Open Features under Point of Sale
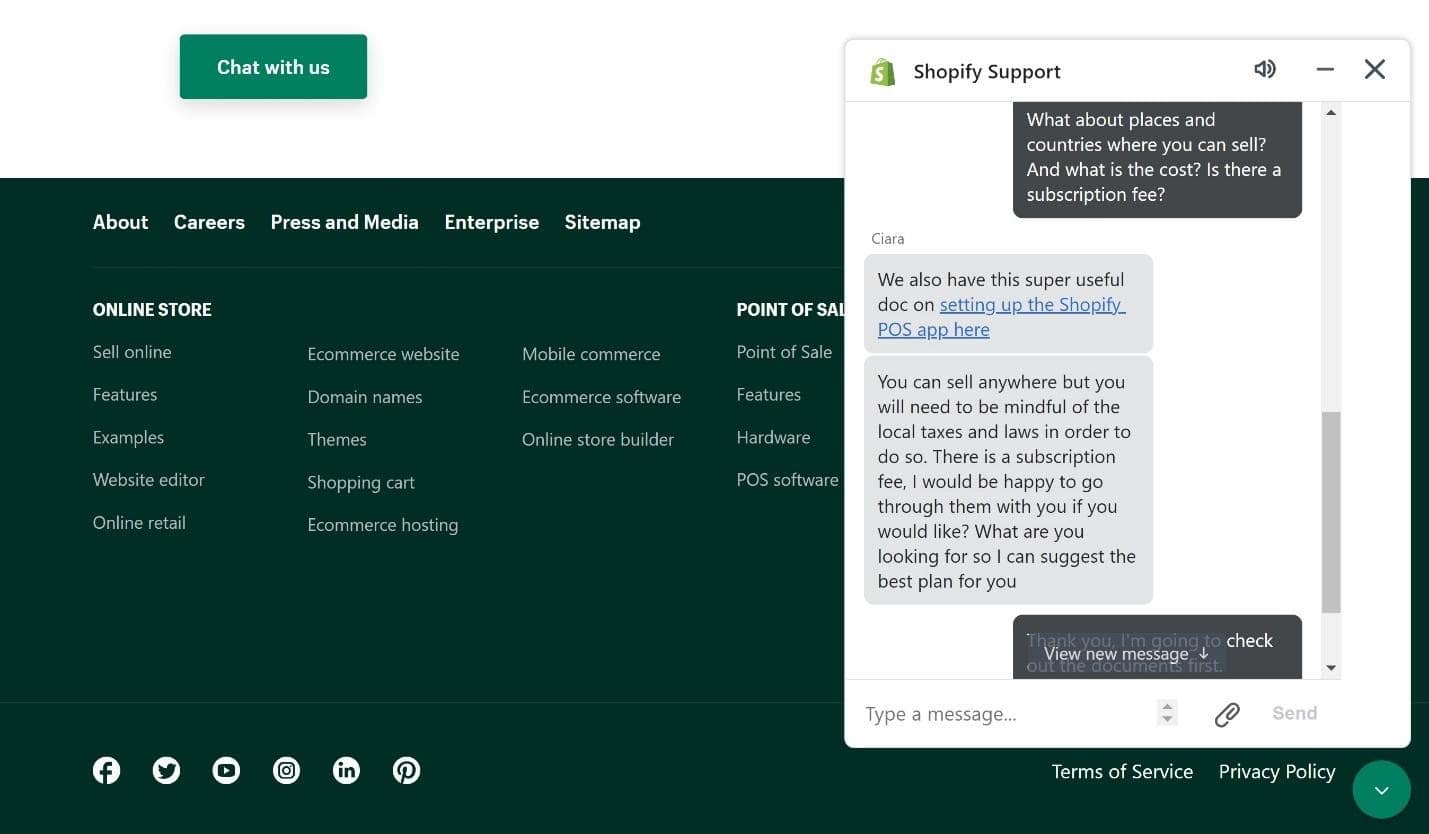1429x834 pixels. coord(768,394)
